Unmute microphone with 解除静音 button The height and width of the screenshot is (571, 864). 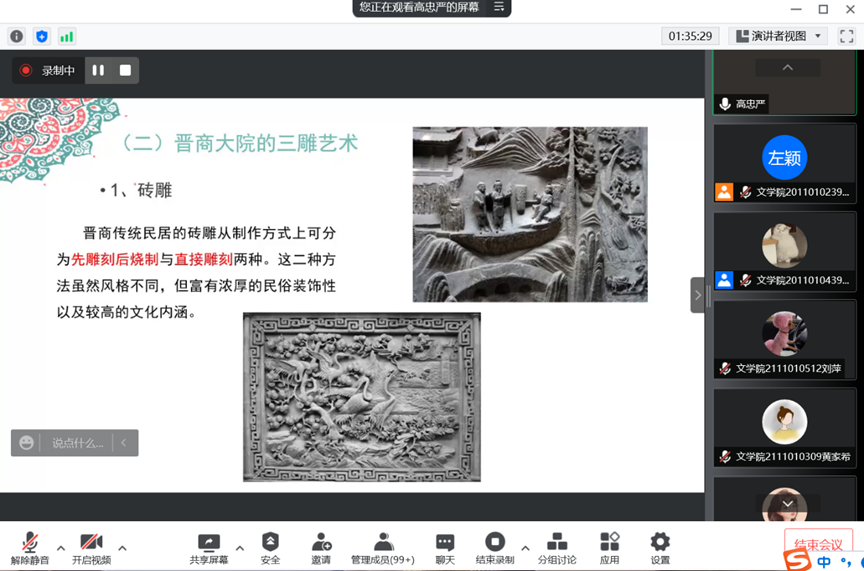pyautogui.click(x=29, y=547)
